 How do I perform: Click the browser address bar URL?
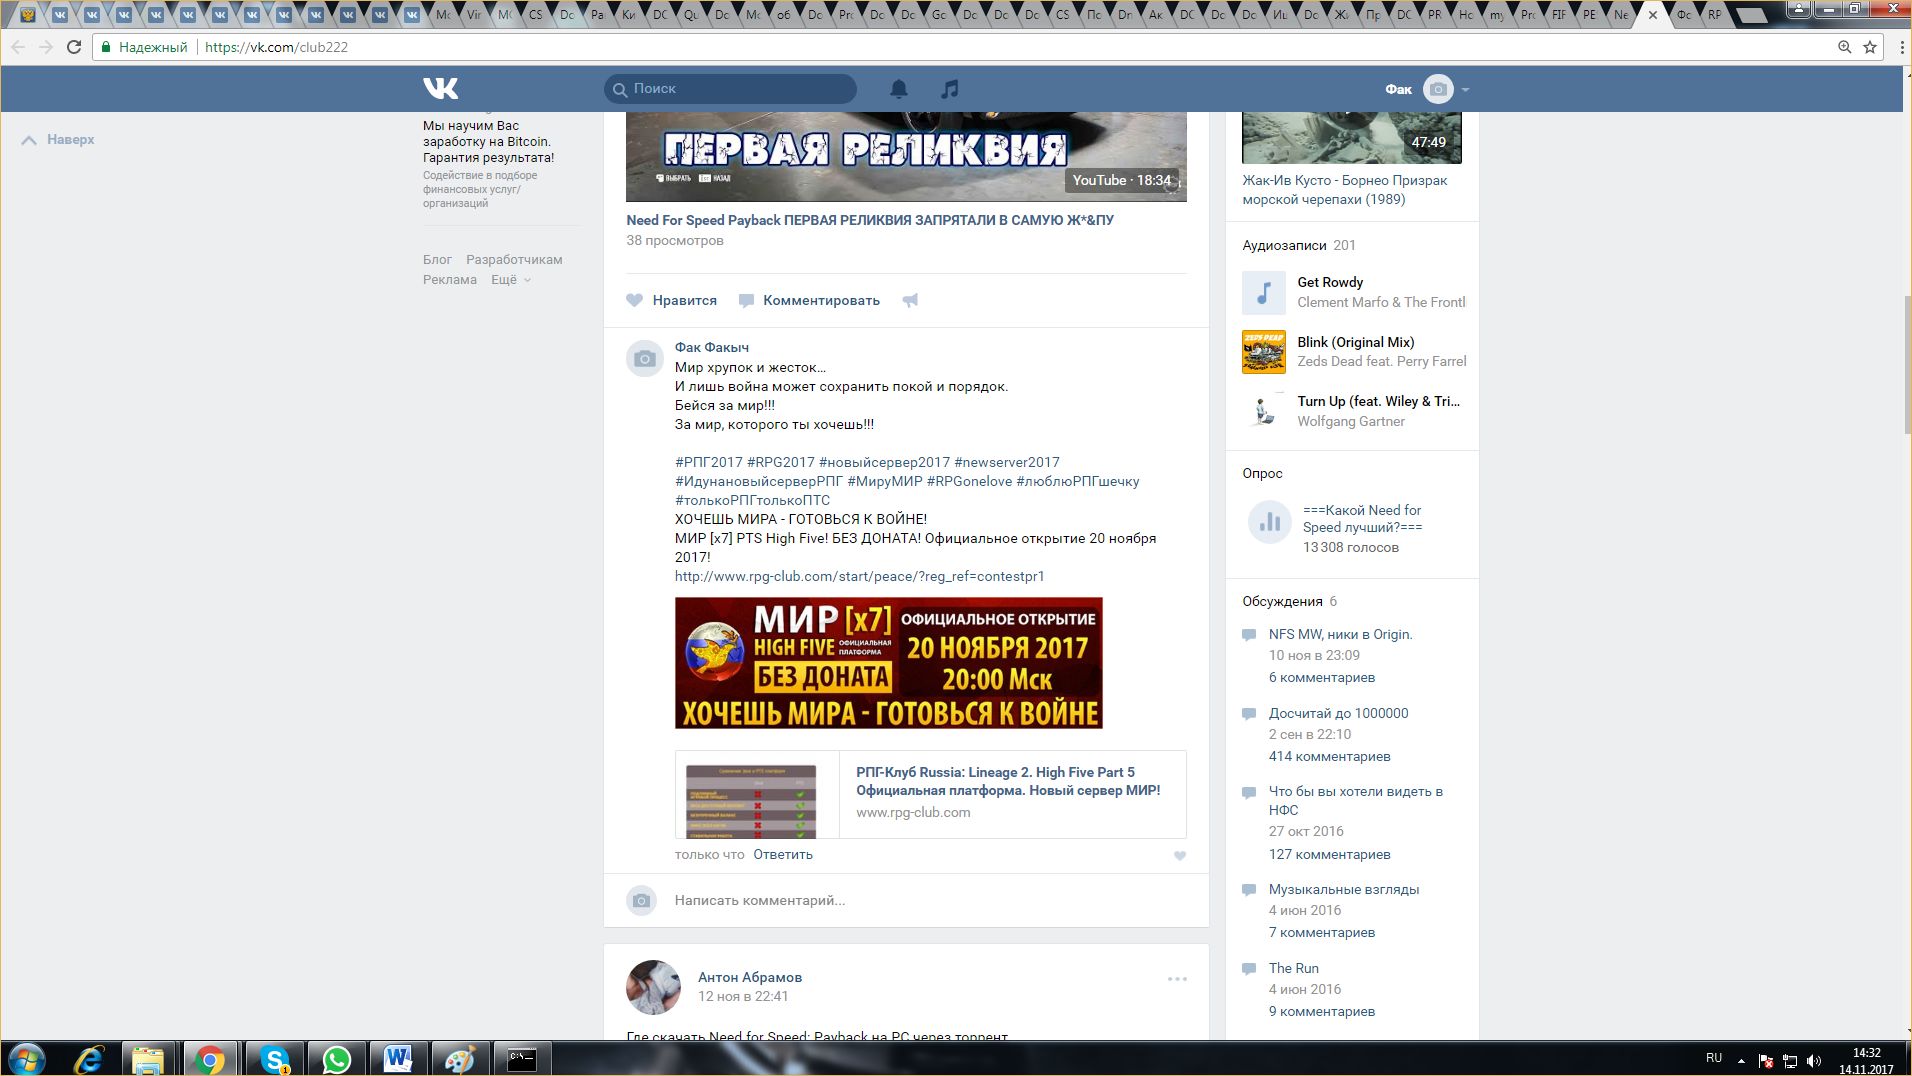pos(276,47)
